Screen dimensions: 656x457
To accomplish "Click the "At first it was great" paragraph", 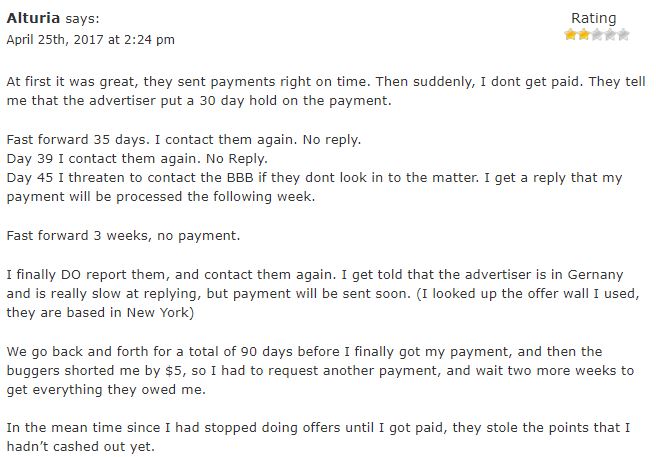I will [x=326, y=91].
